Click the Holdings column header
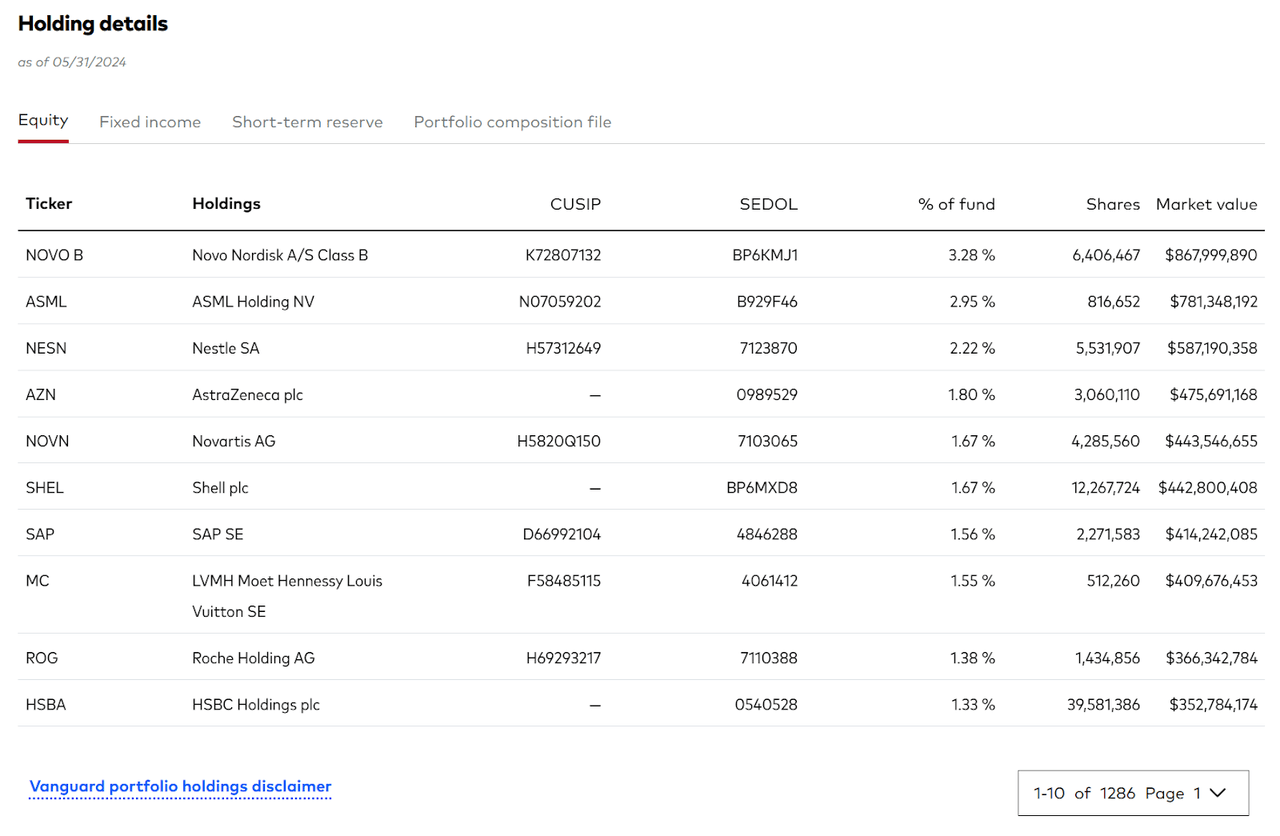Screen dimensions: 1280x836 click(x=226, y=204)
